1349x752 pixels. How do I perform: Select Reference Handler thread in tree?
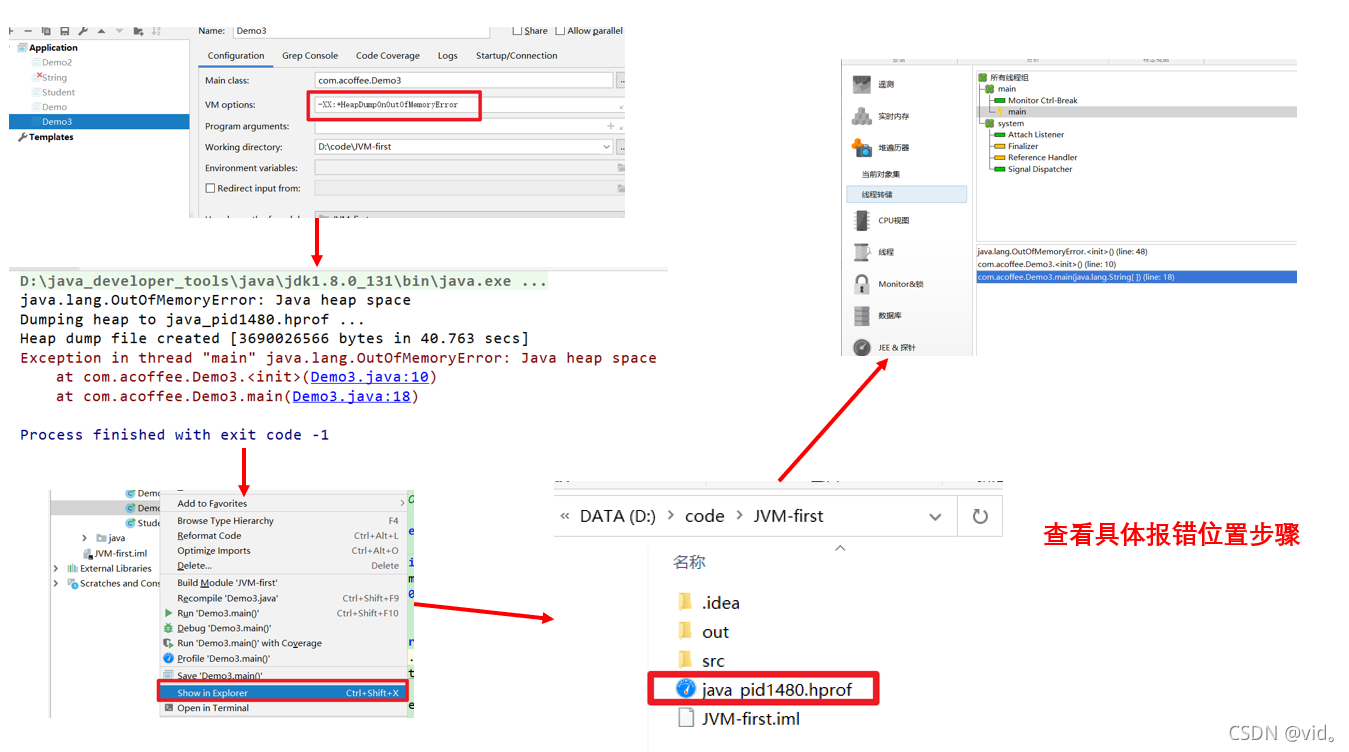[x=1042, y=157]
